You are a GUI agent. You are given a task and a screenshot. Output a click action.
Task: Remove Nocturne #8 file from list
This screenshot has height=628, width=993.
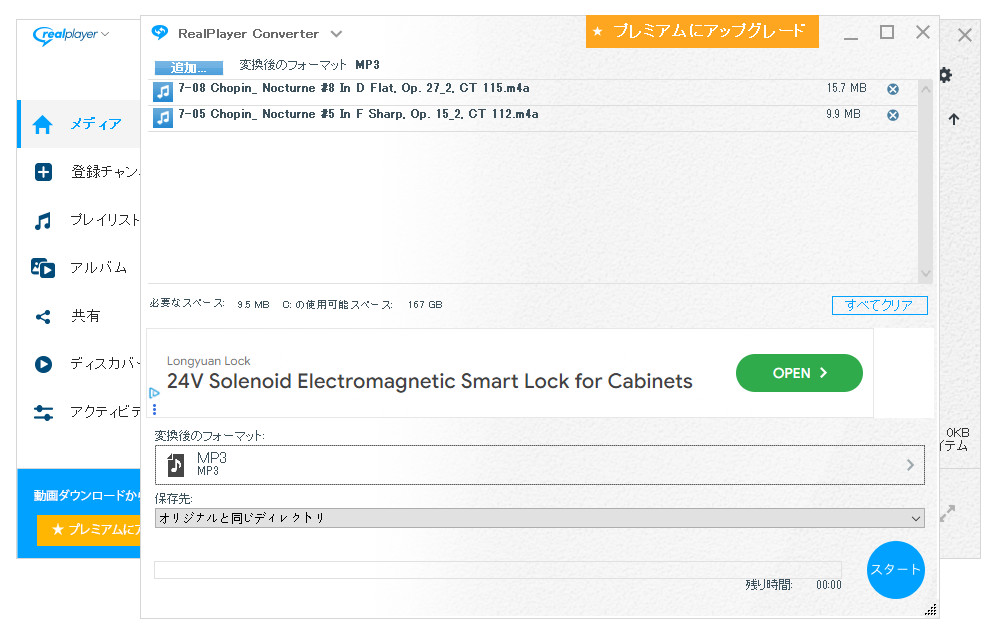coord(893,89)
